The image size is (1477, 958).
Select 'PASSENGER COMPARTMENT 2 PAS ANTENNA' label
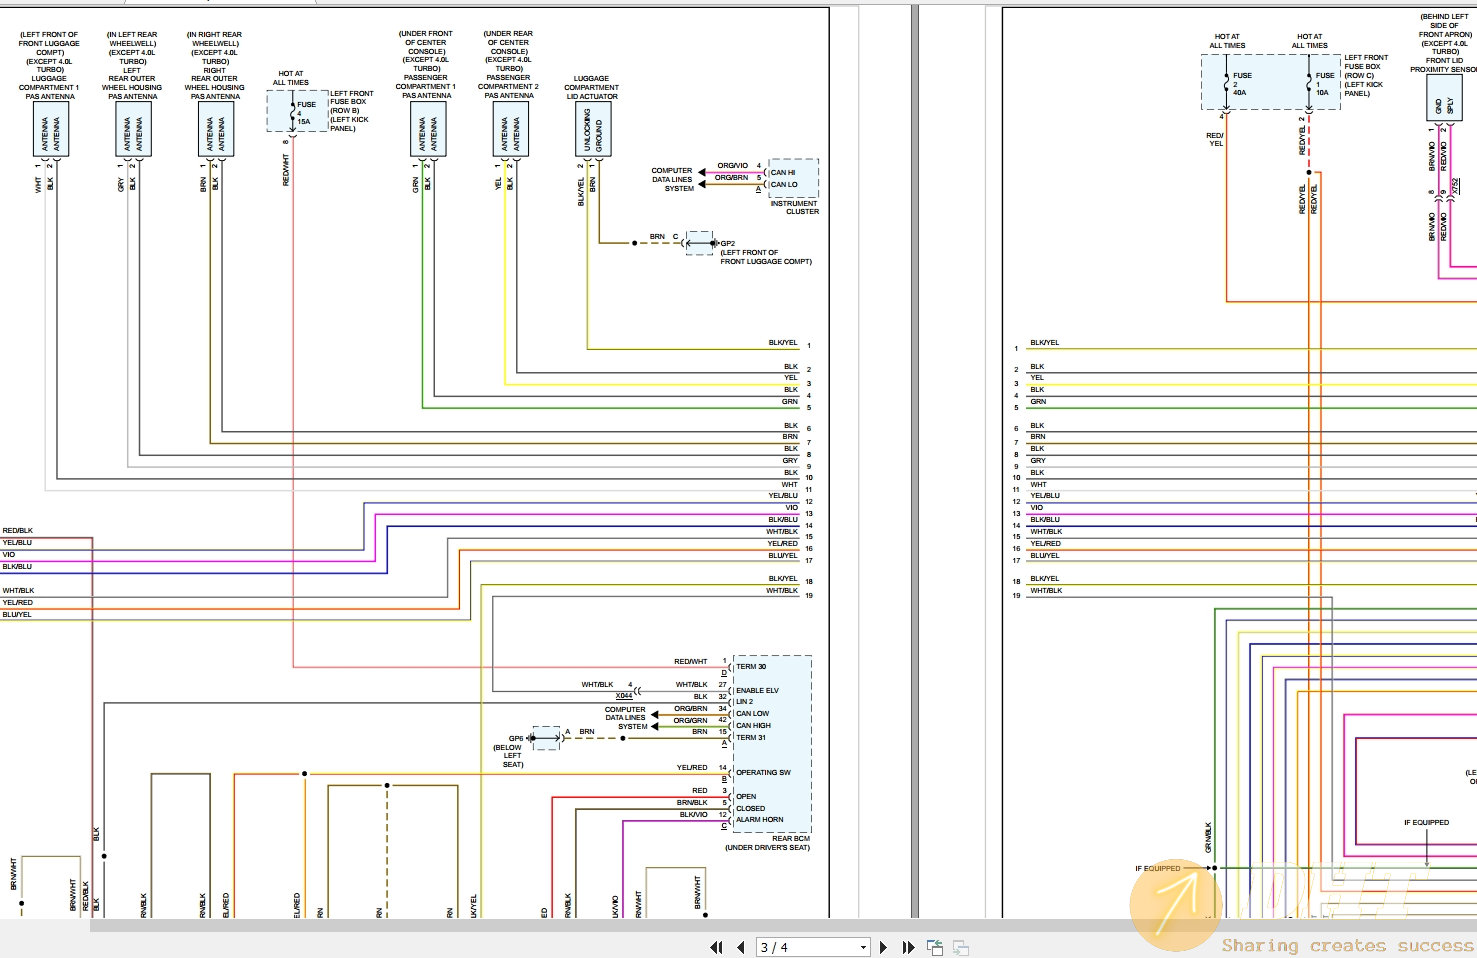click(508, 86)
